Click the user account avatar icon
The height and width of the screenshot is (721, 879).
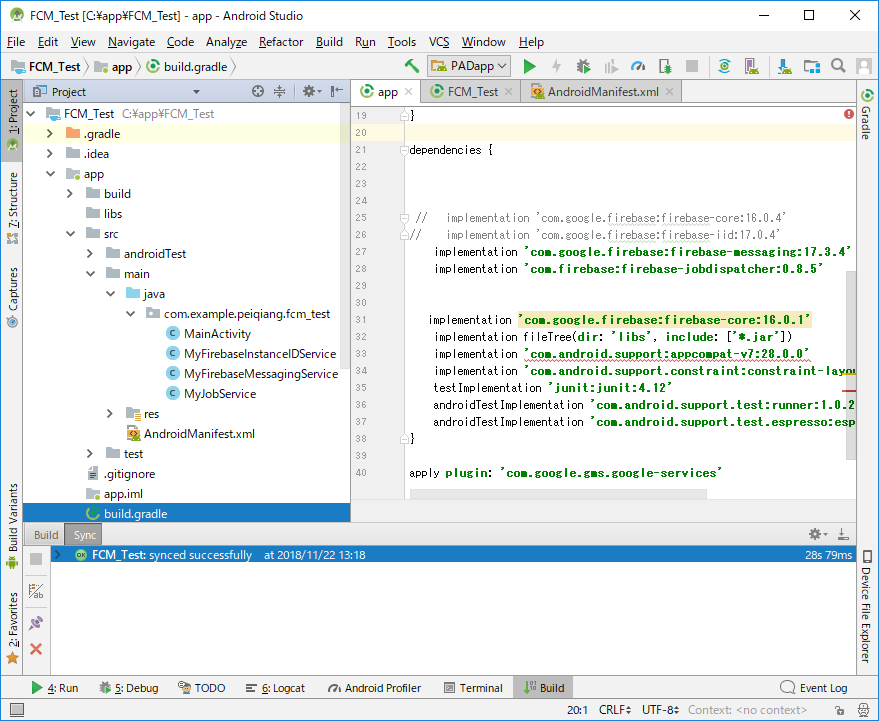coord(864,66)
